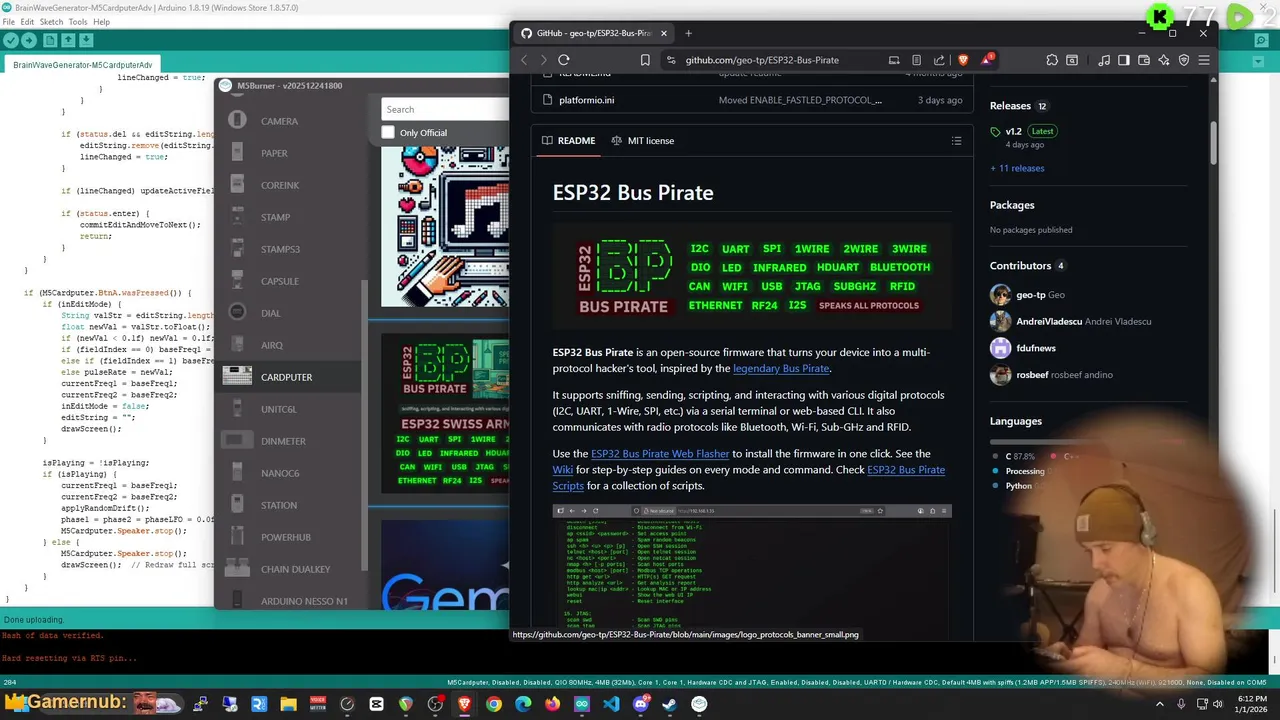
Task: Click the Arduino New sketch icon
Action: (x=50, y=40)
